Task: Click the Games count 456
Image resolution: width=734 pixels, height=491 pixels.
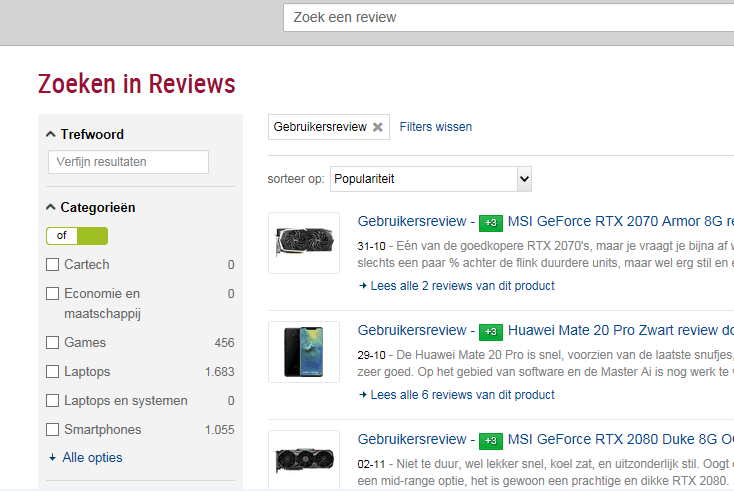Action: tap(225, 343)
